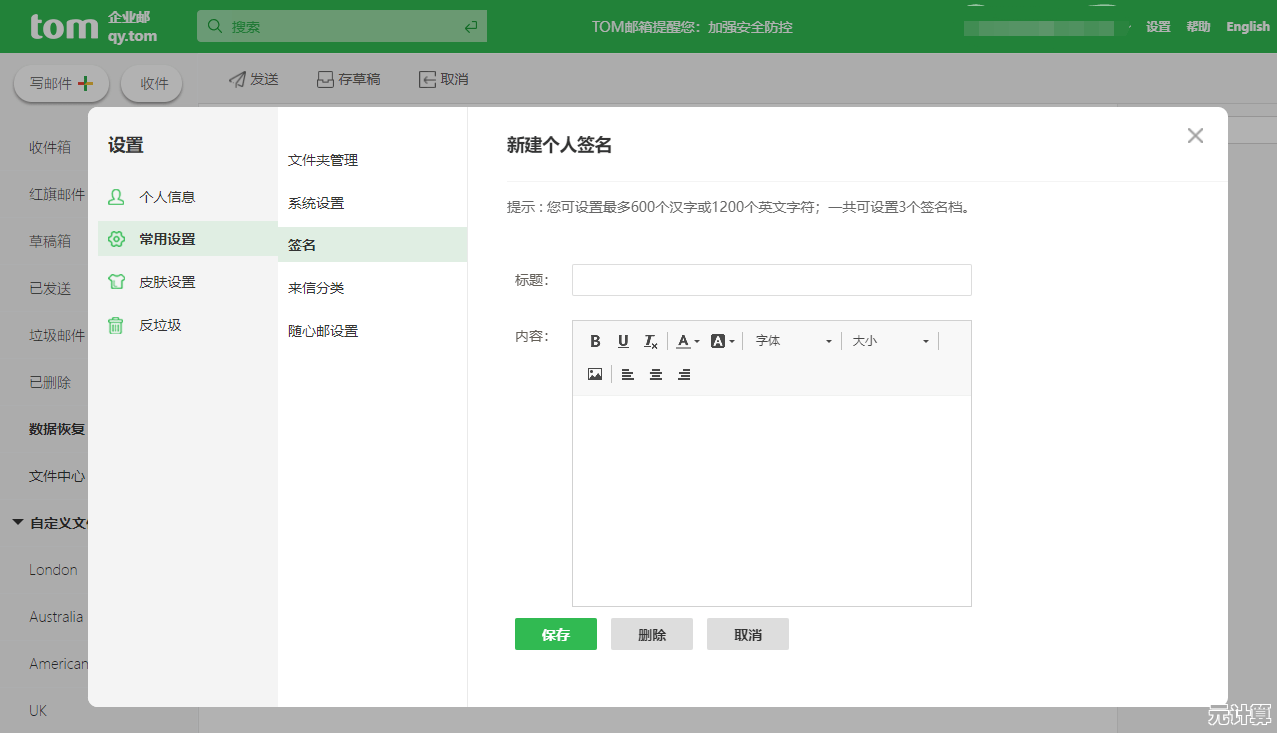1277x733 pixels.
Task: Click the 个人信息 person icon in settings sidebar
Action: 117,196
